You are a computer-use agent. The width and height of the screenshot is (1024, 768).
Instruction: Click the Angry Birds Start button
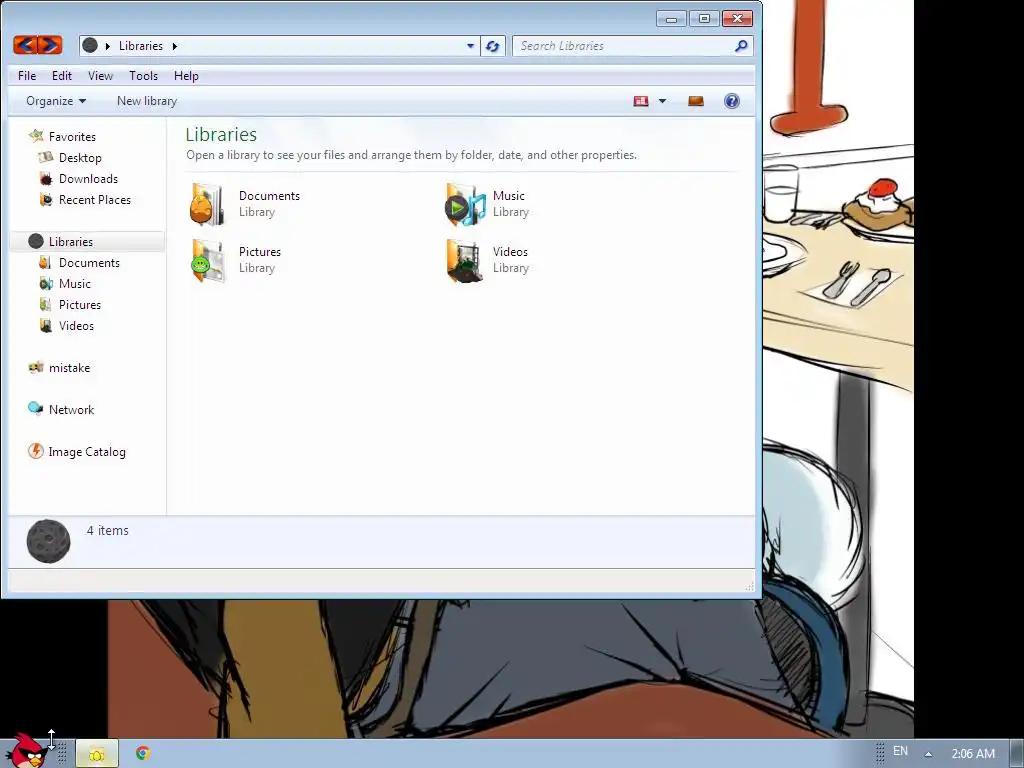26,750
